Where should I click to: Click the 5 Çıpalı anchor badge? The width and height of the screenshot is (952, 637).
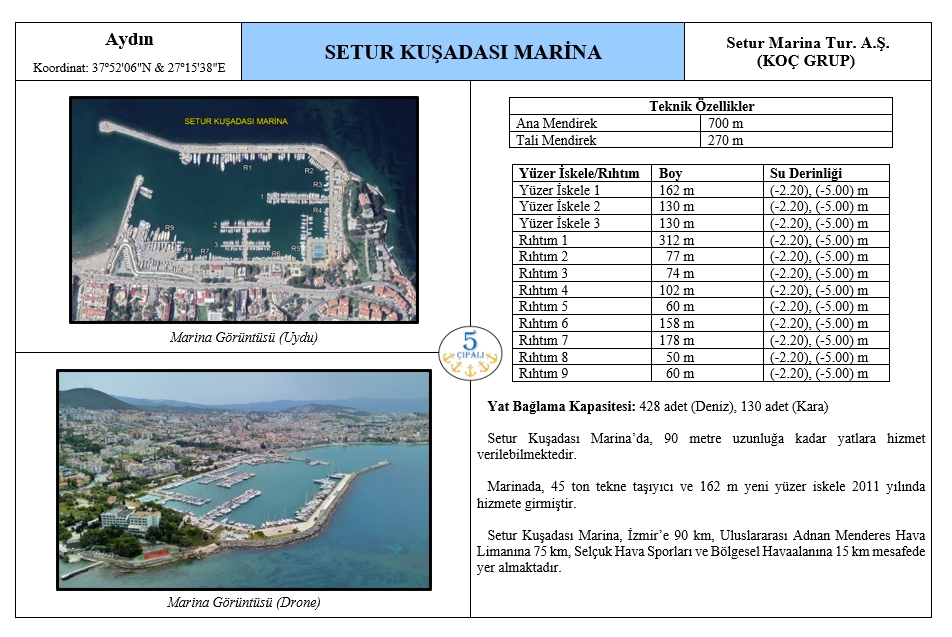coord(470,353)
